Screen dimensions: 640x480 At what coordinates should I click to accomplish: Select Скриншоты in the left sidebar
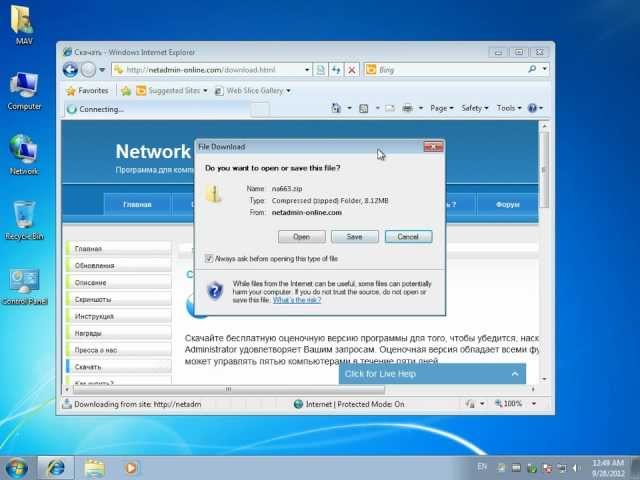(x=118, y=300)
